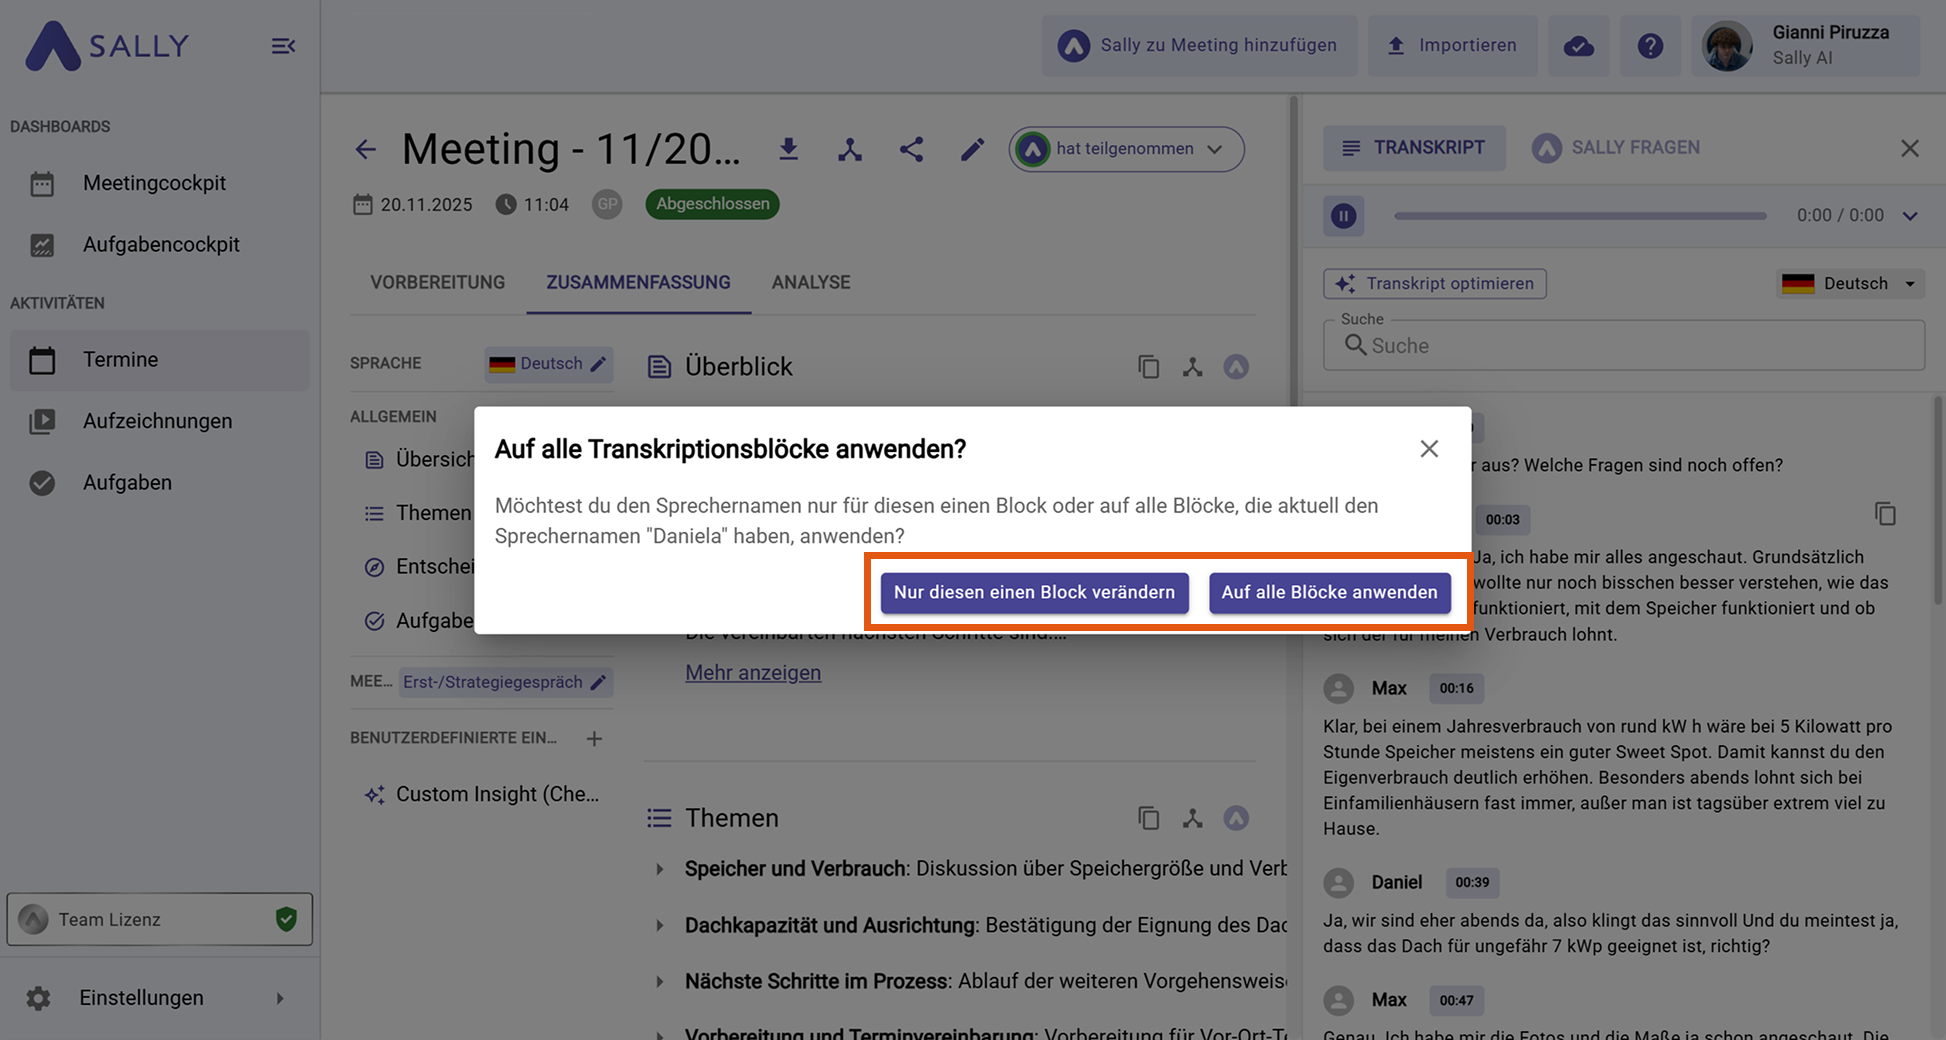
Task: Switch to the Analyse tab
Action: (x=810, y=283)
